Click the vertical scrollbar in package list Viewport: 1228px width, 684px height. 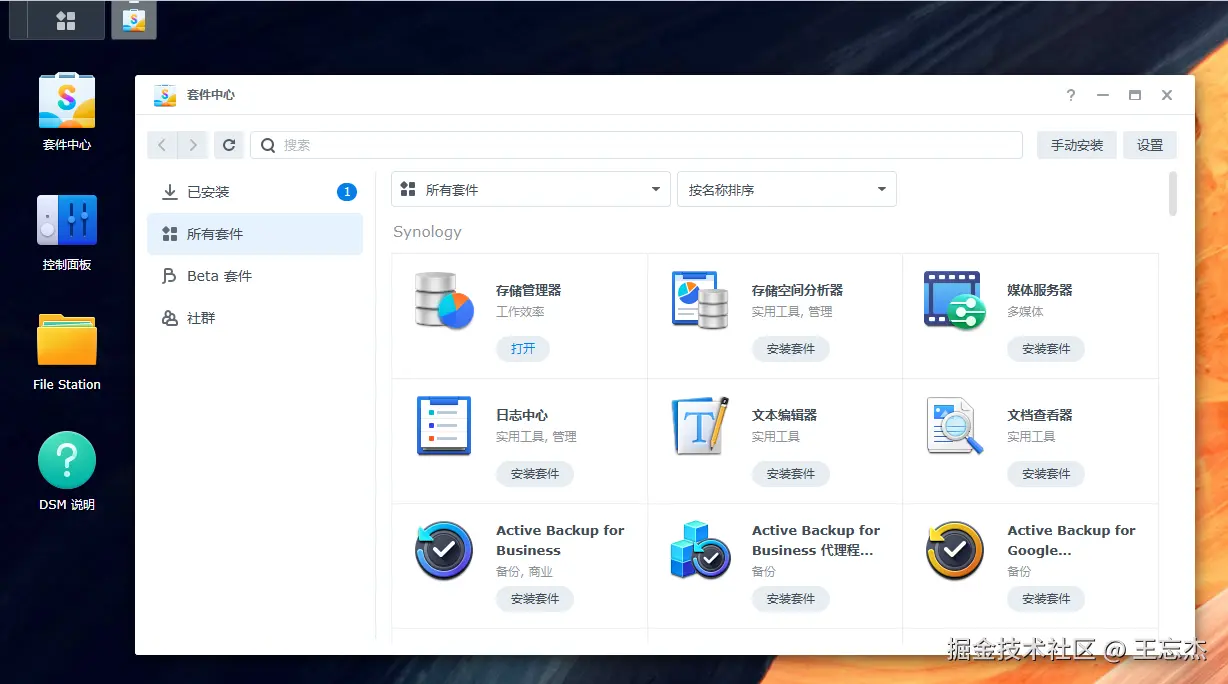click(1172, 193)
